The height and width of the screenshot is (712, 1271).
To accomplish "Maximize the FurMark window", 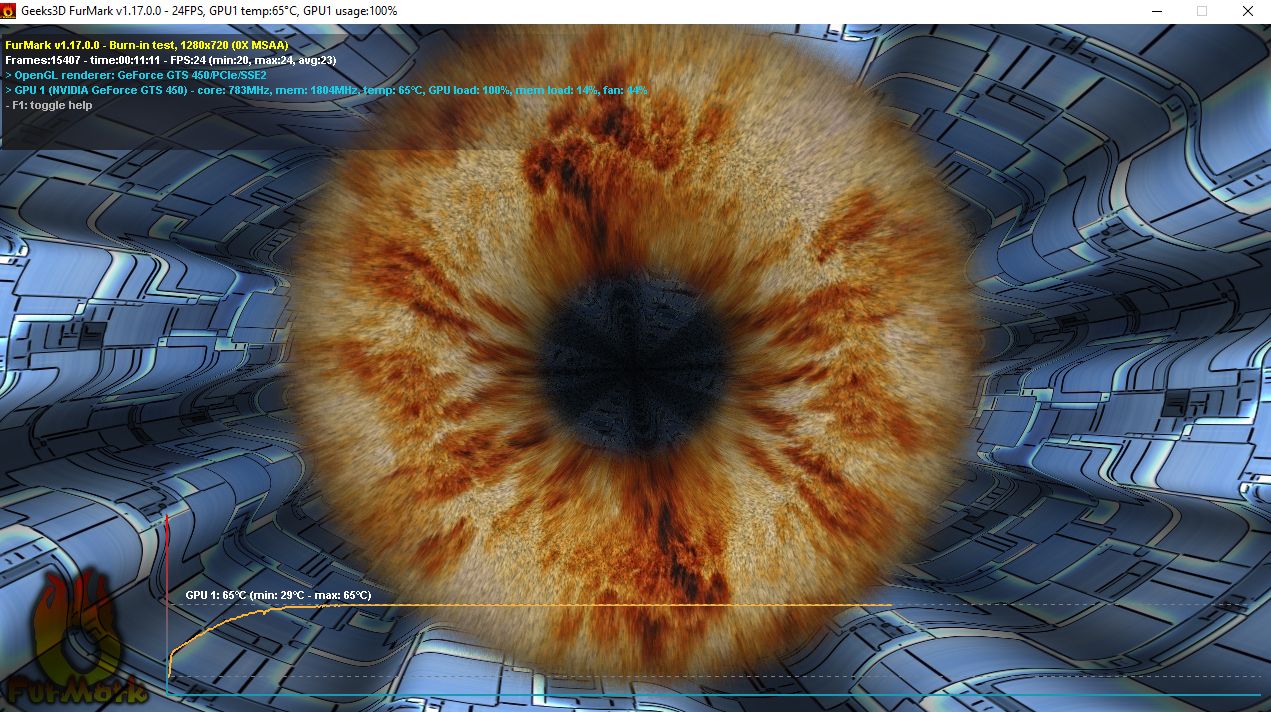I will (x=1201, y=11).
